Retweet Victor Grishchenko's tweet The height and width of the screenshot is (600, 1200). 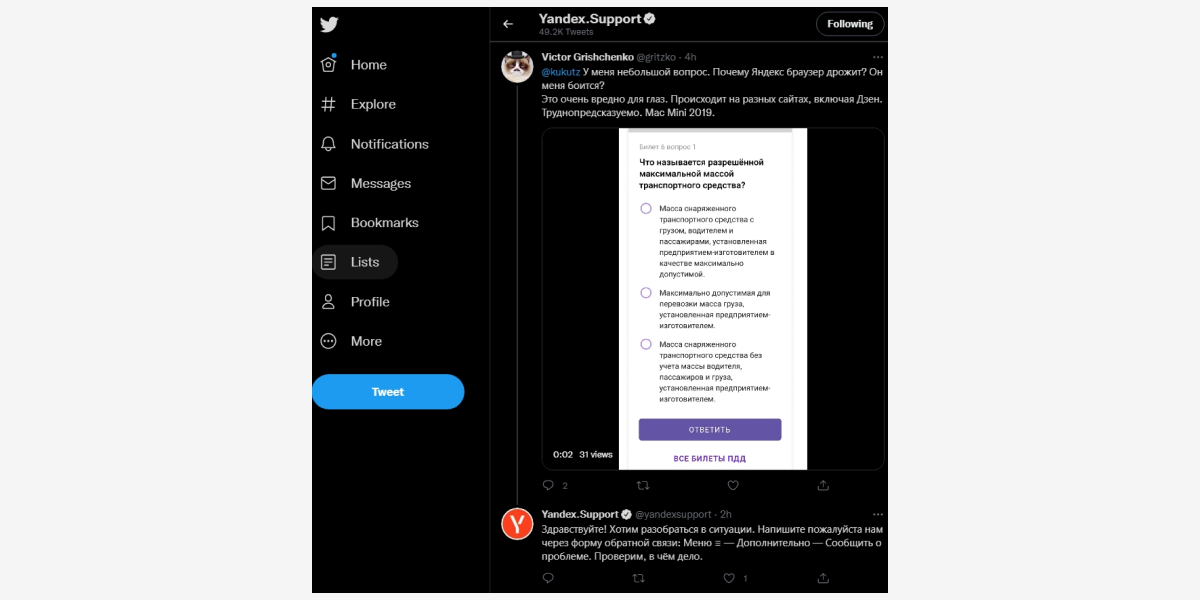643,485
